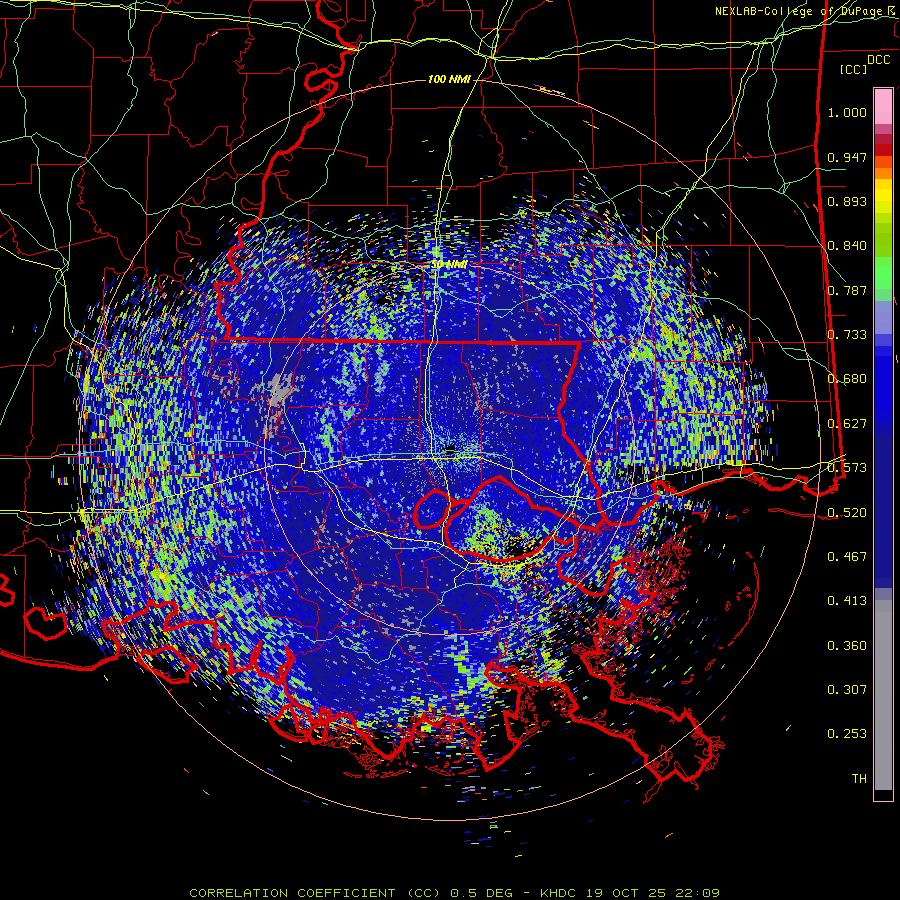Viewport: 900px width, 900px height.
Task: Click the 0.5 DEG elevation text
Action: (x=483, y=893)
